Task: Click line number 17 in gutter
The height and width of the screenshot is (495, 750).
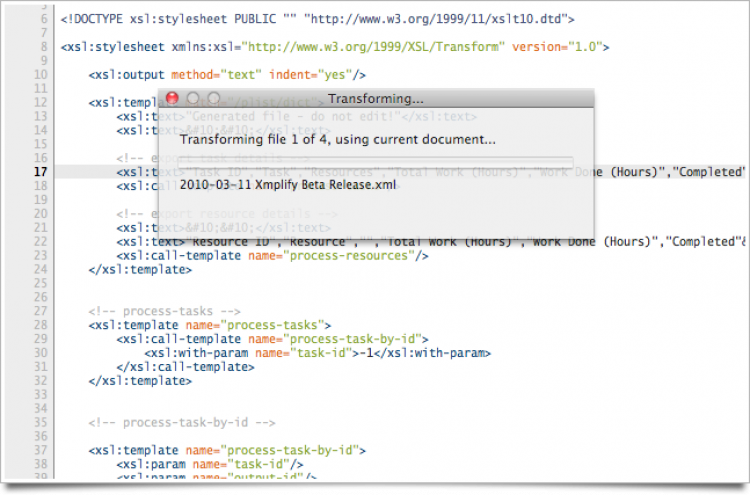Action: 41,172
